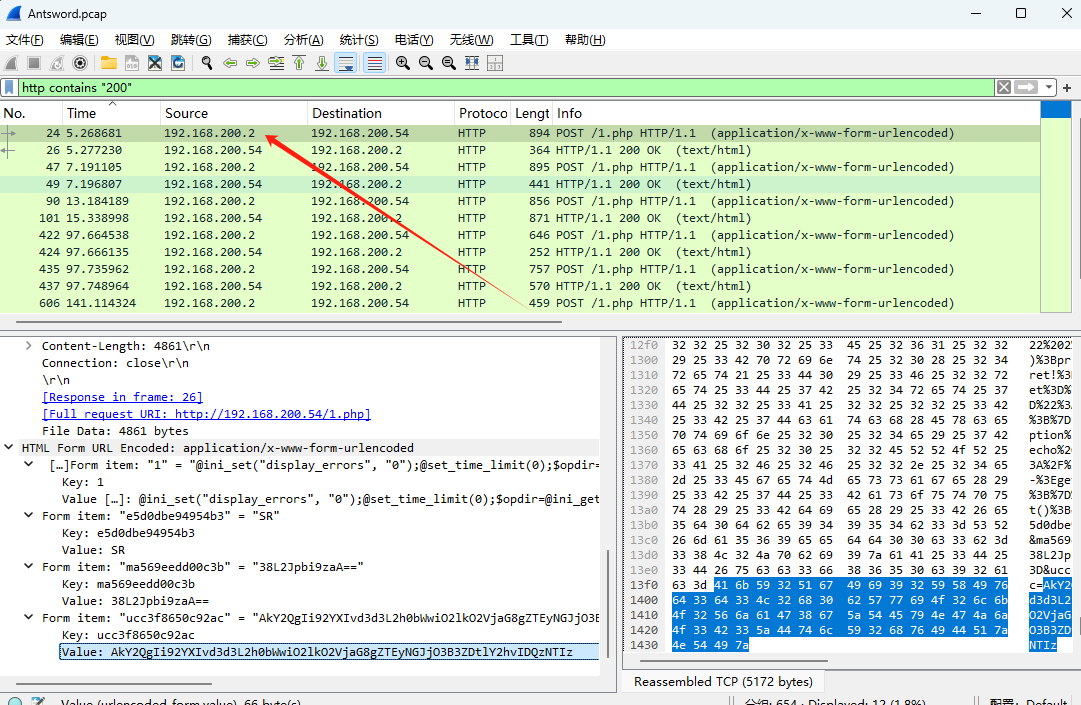Collapse HTML Form URL Encoded section
1081x705 pixels.
9,448
